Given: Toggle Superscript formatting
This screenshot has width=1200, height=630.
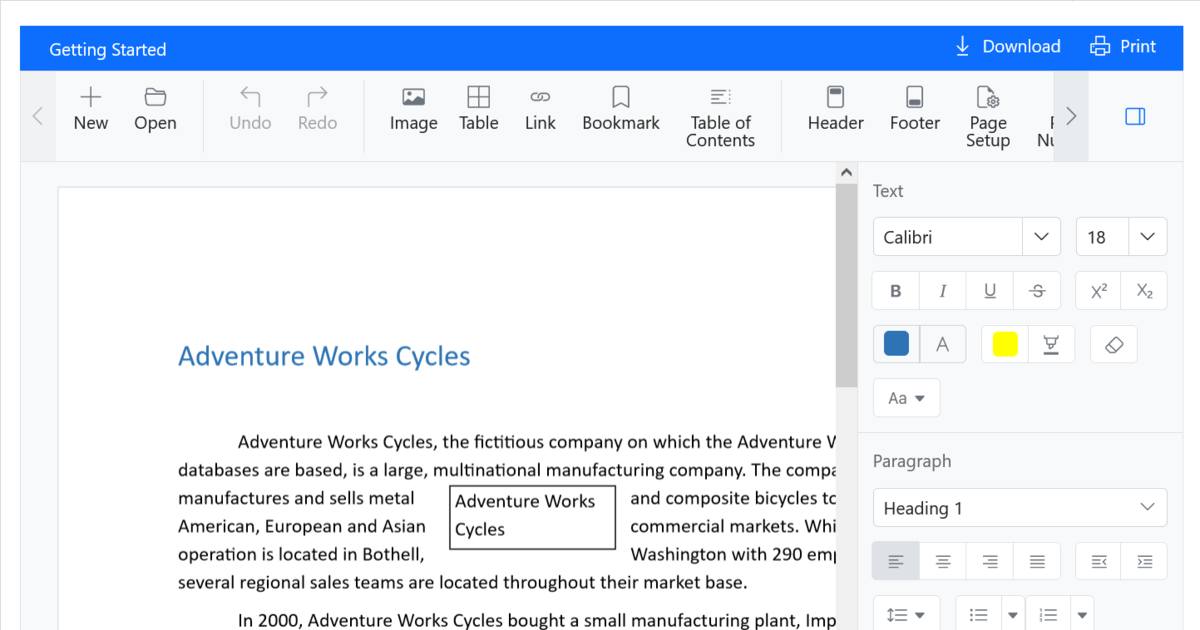Looking at the screenshot, I should coord(1099,291).
